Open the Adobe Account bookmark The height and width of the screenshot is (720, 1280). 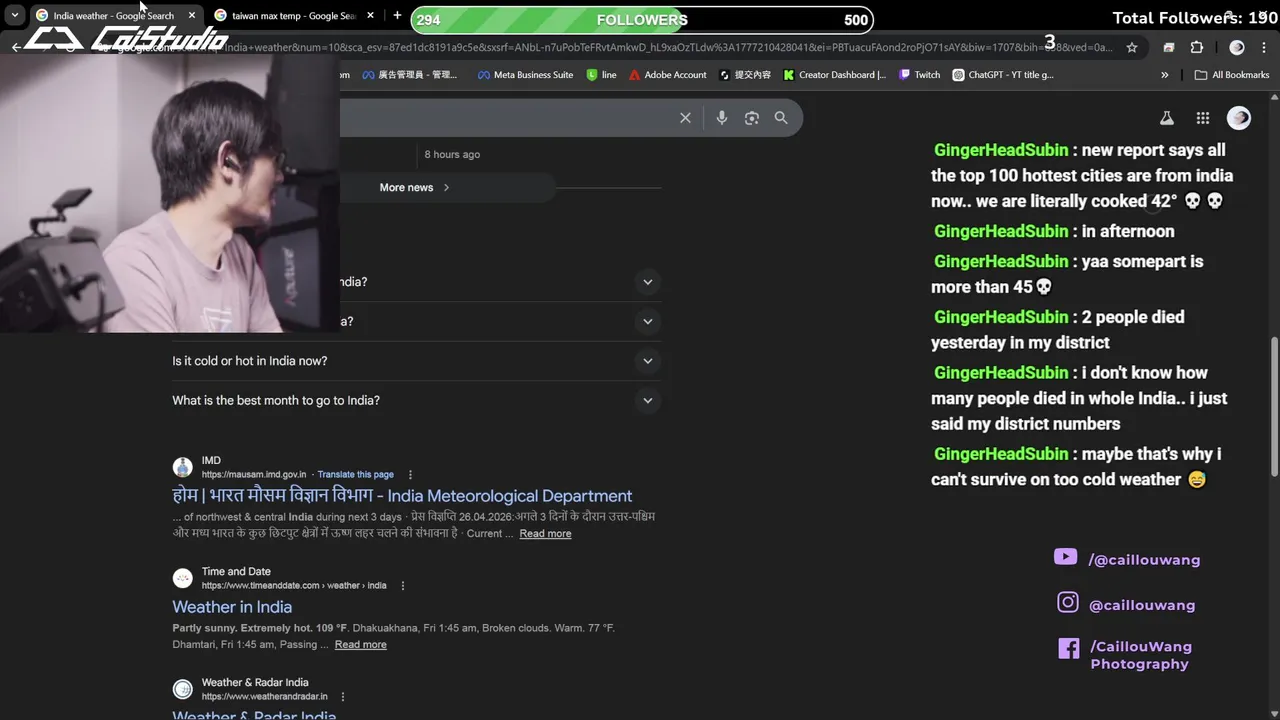(x=667, y=75)
